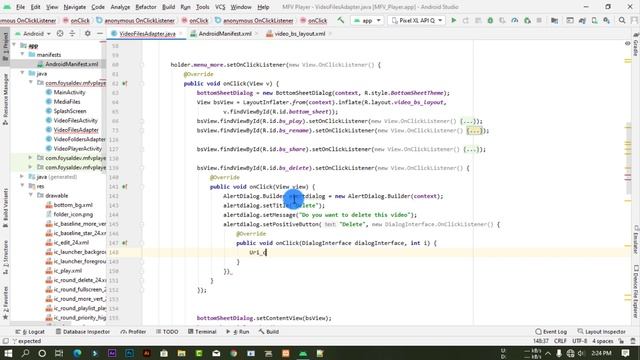This screenshot has width=640, height=360.
Task: Select VideoPlayerActivity in project tree
Action: [x=73, y=149]
